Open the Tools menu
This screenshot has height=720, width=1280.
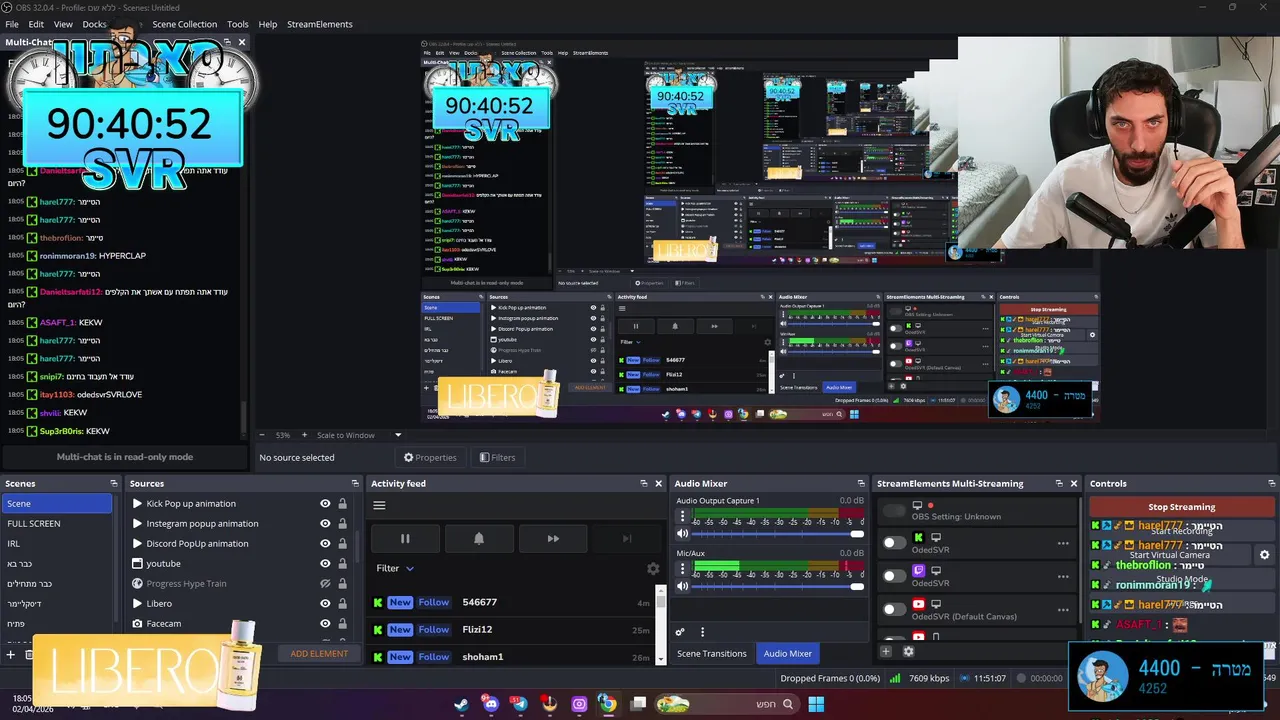[238, 24]
